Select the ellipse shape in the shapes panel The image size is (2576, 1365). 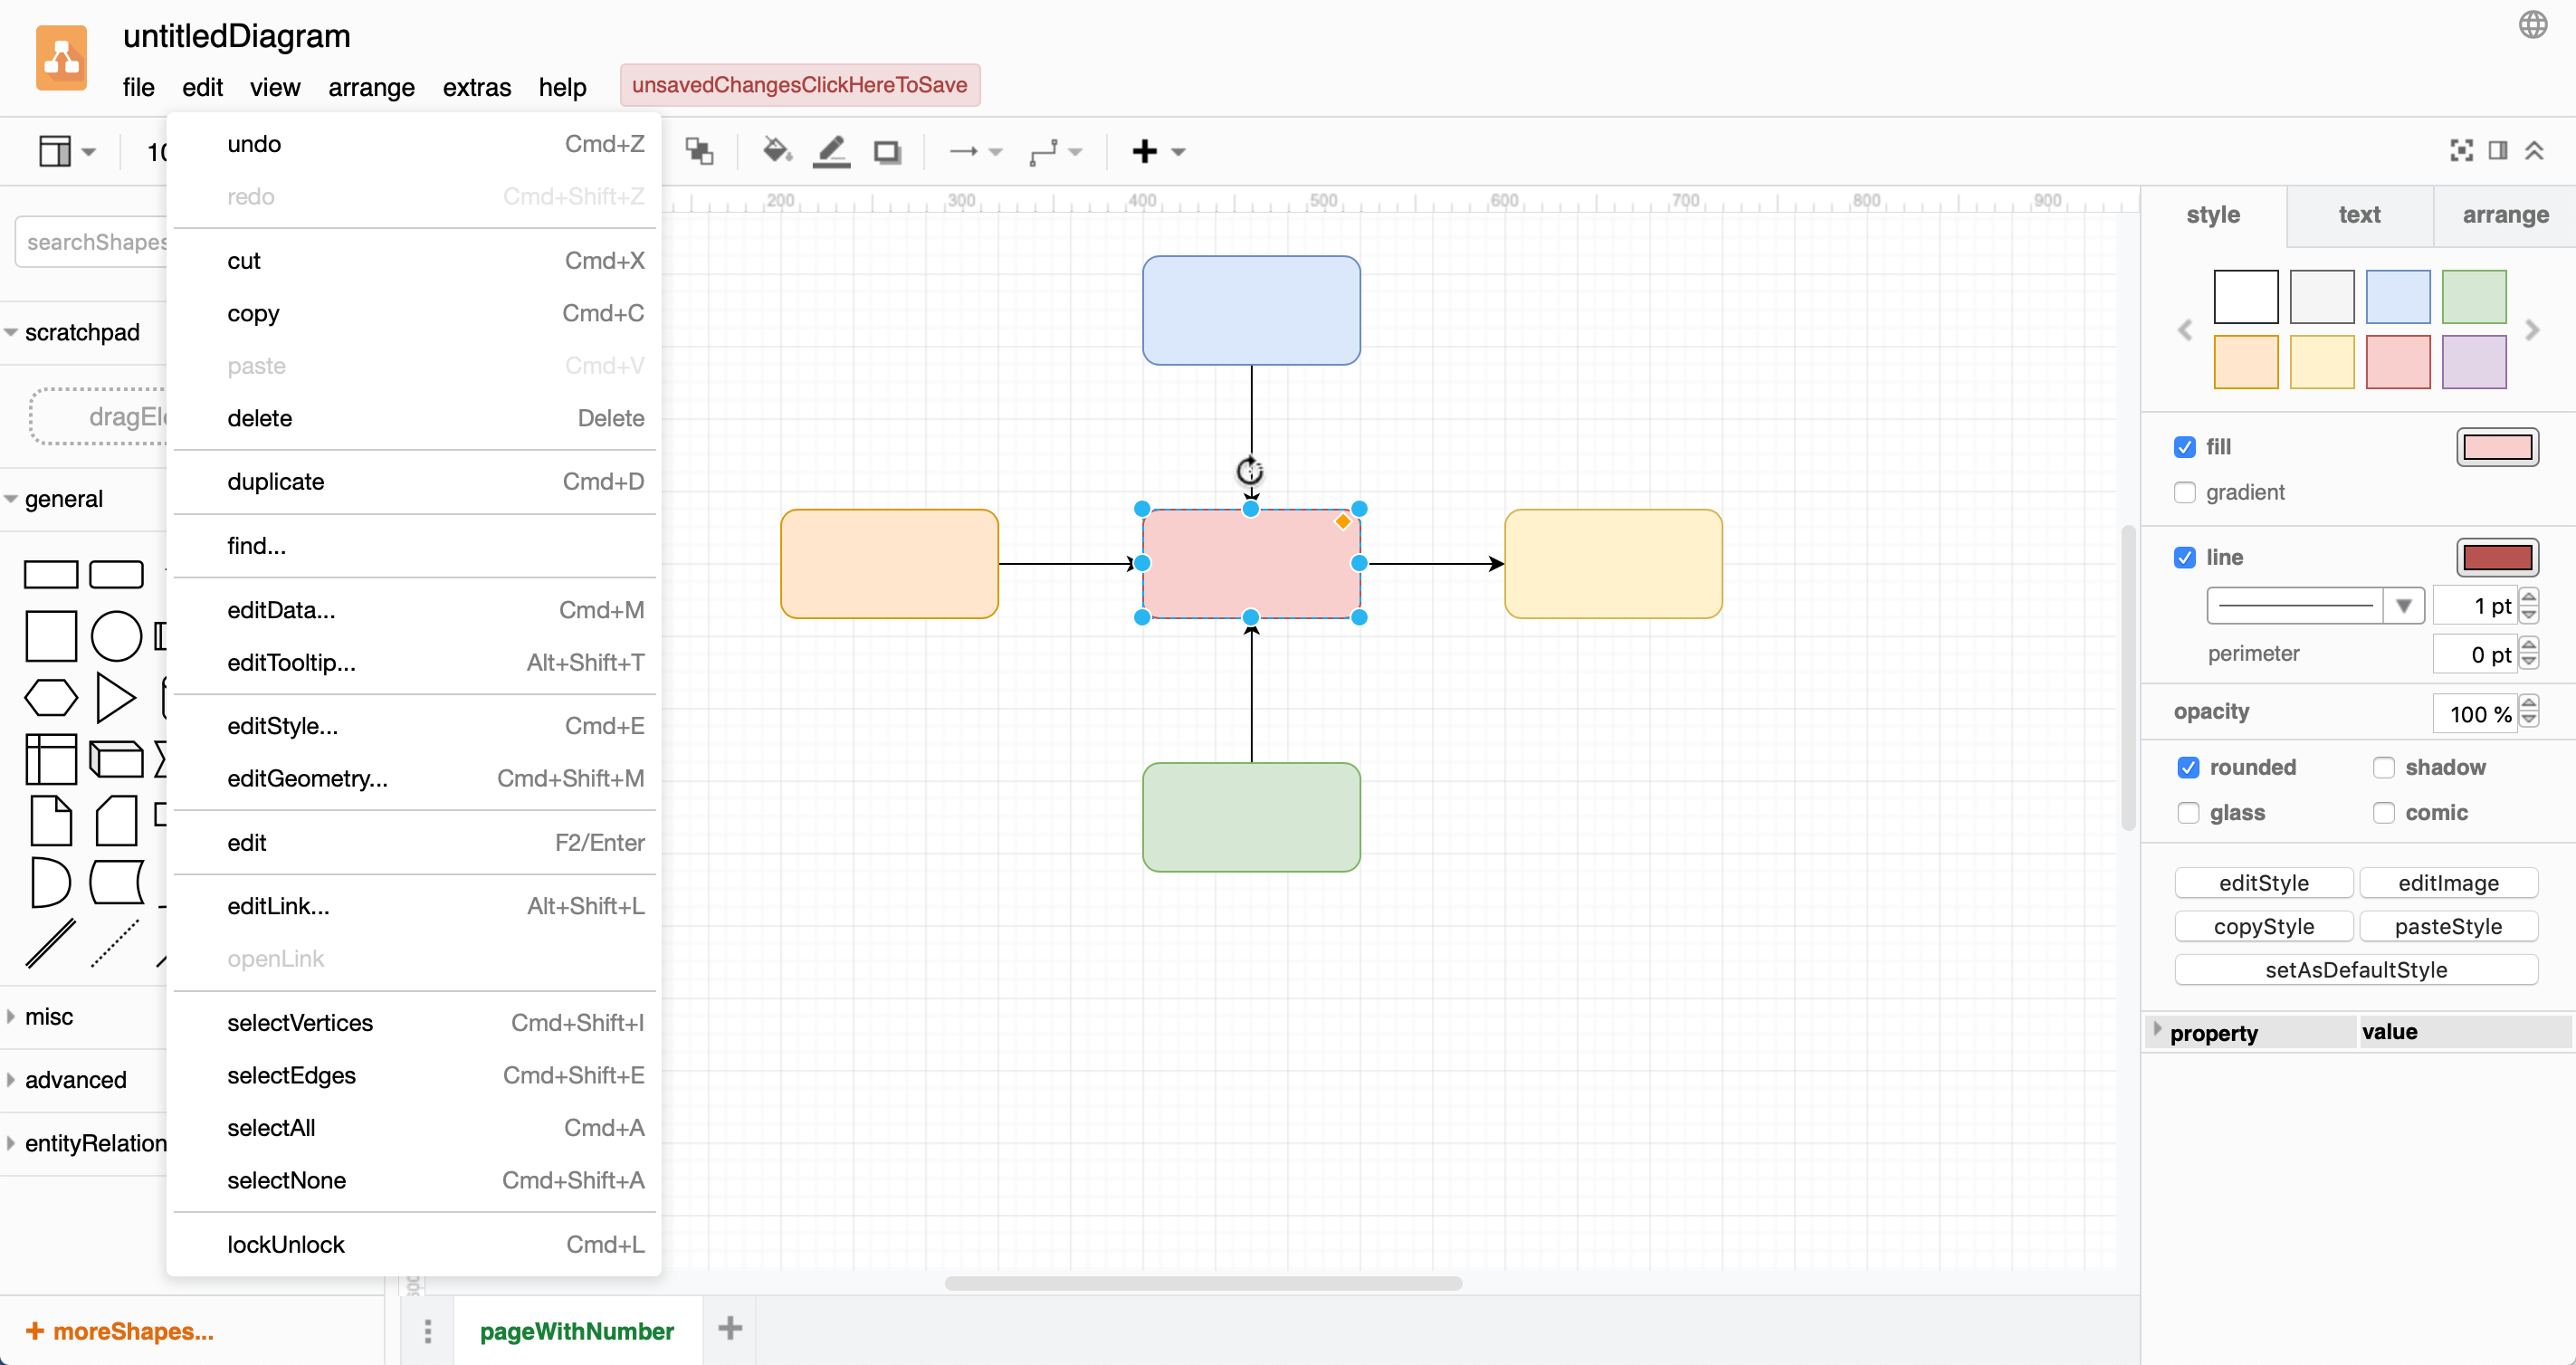(115, 635)
